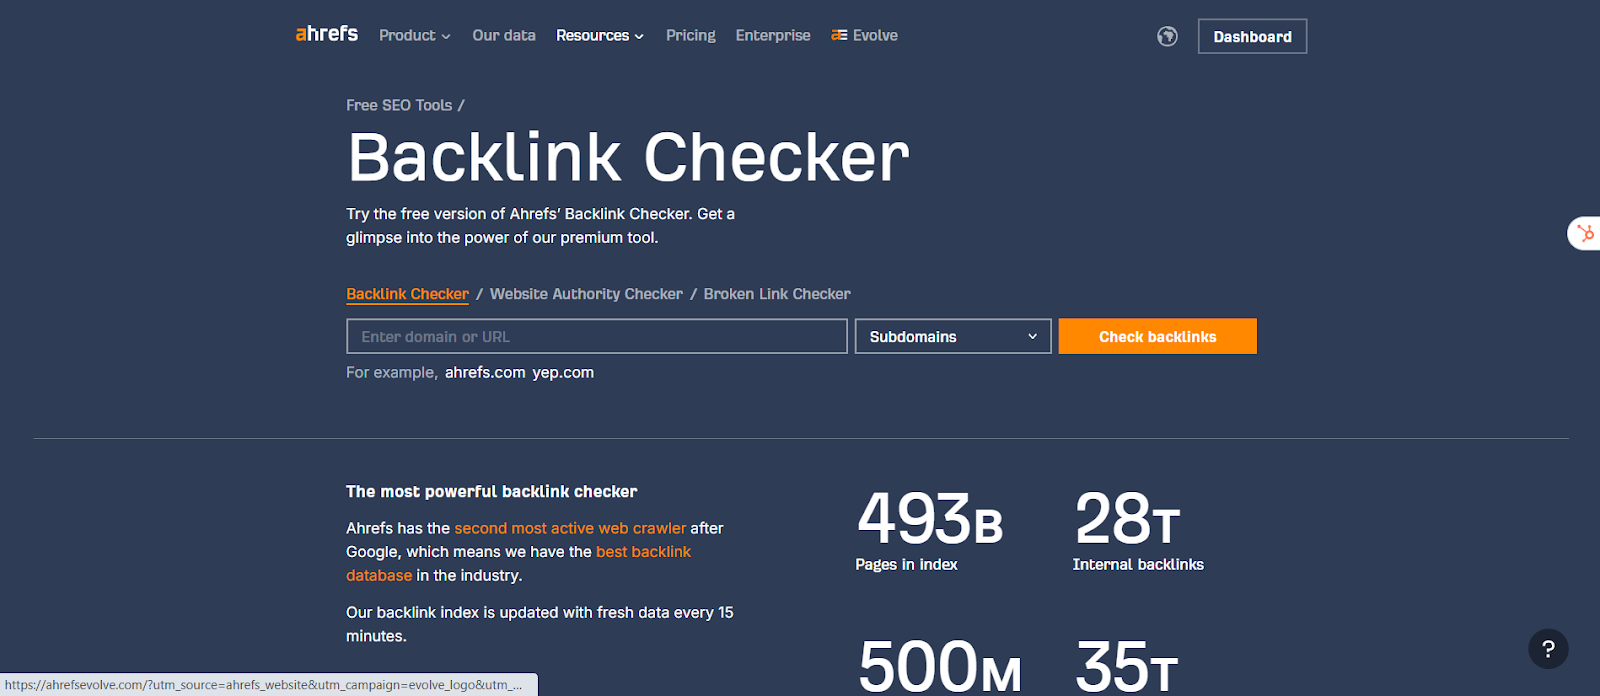Click the Ahrefs logo
Screen dimensions: 1600x696
[326, 34]
